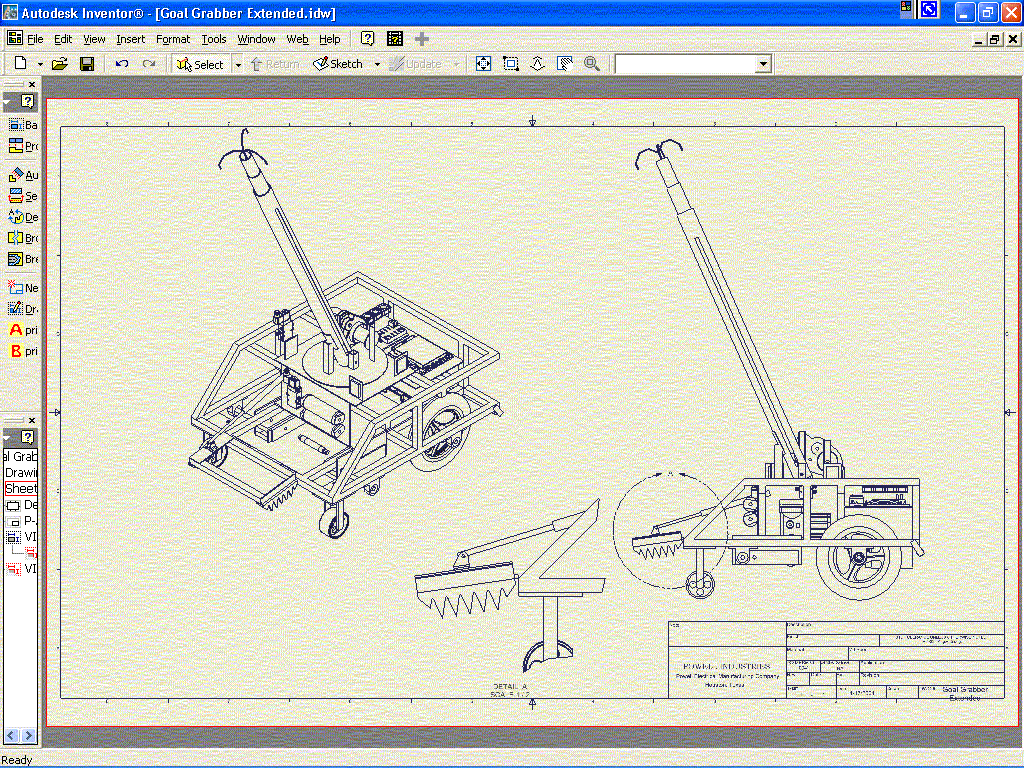Select the Broken View tool
Image resolution: width=1024 pixels, height=768 pixels.
[22, 238]
